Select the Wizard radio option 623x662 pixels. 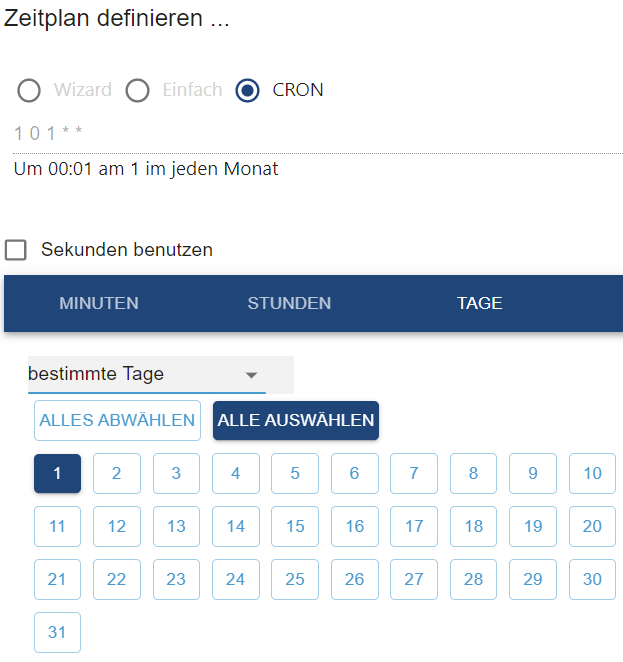click(x=29, y=90)
